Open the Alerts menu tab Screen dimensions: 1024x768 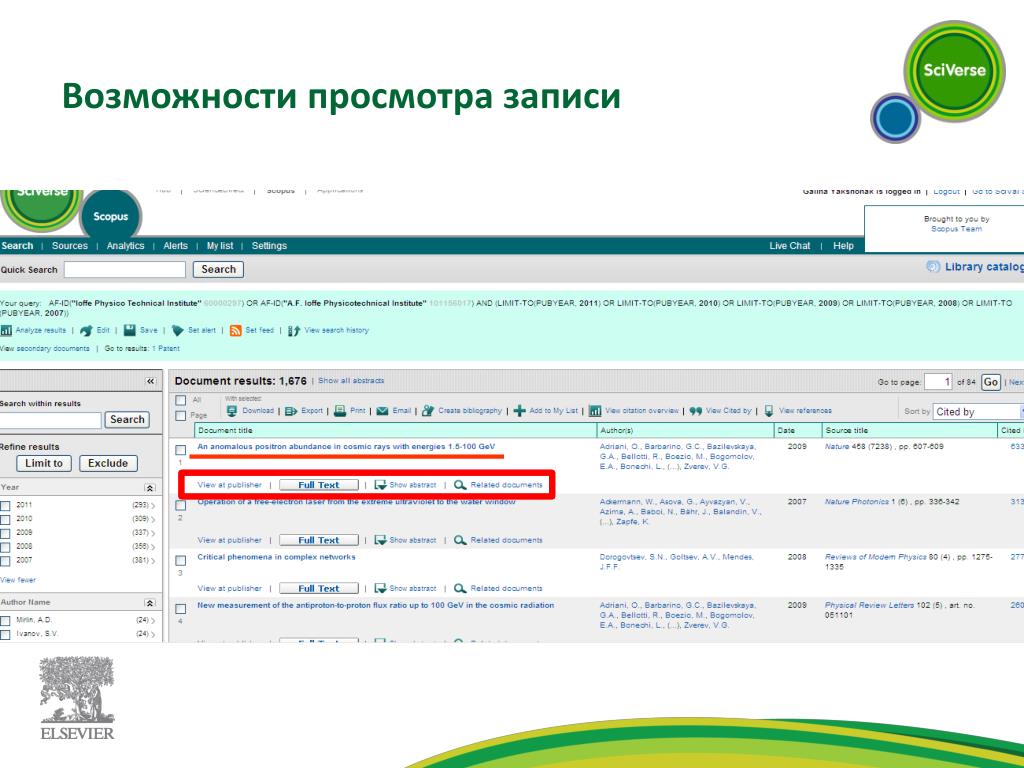175,246
